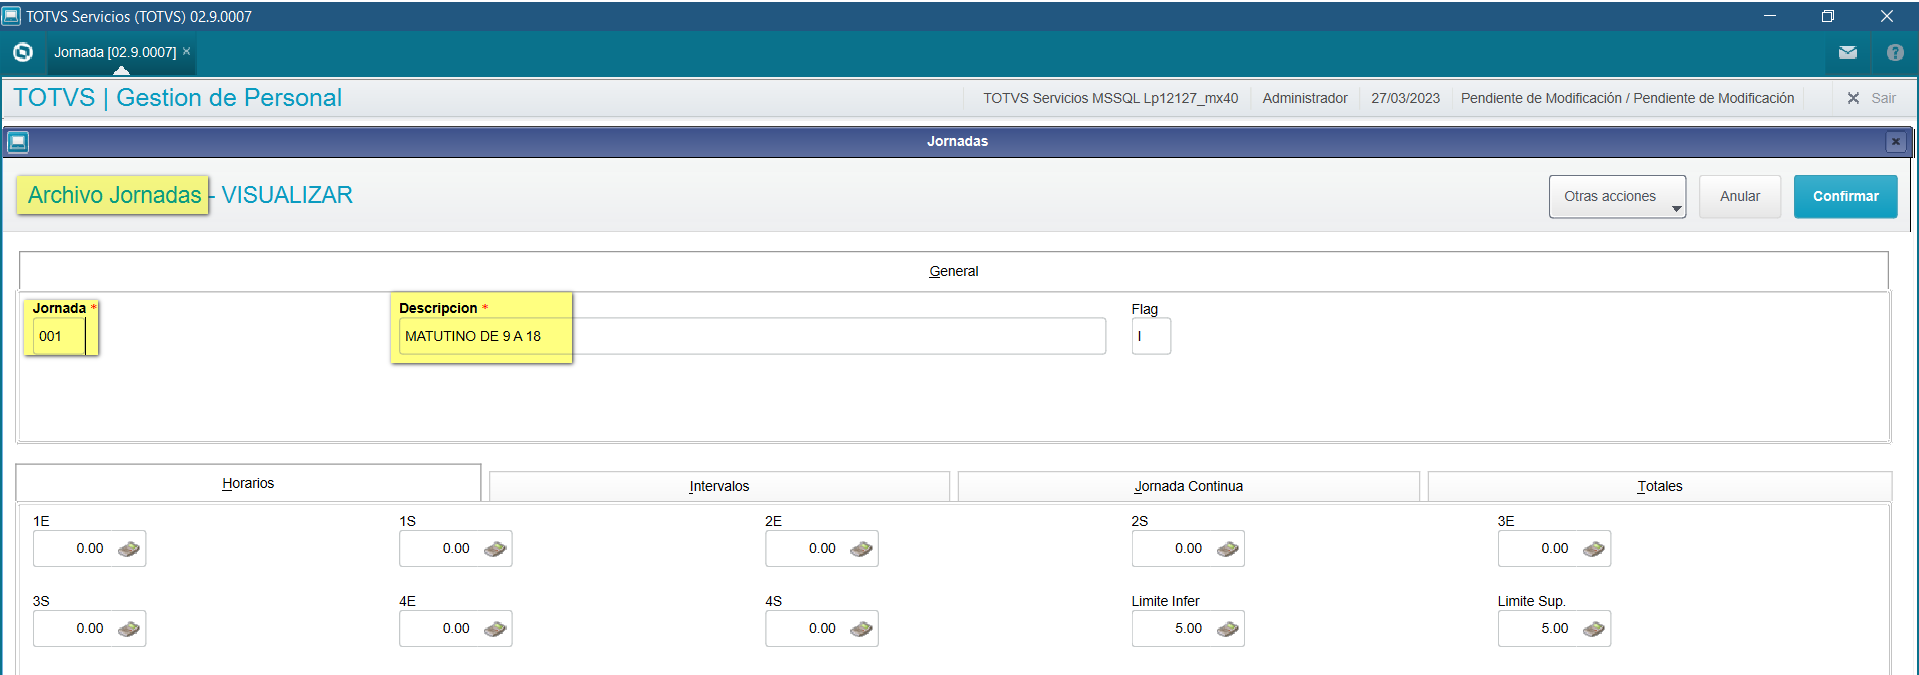1919x675 pixels.
Task: Click into the Flag input field
Action: tap(1150, 337)
